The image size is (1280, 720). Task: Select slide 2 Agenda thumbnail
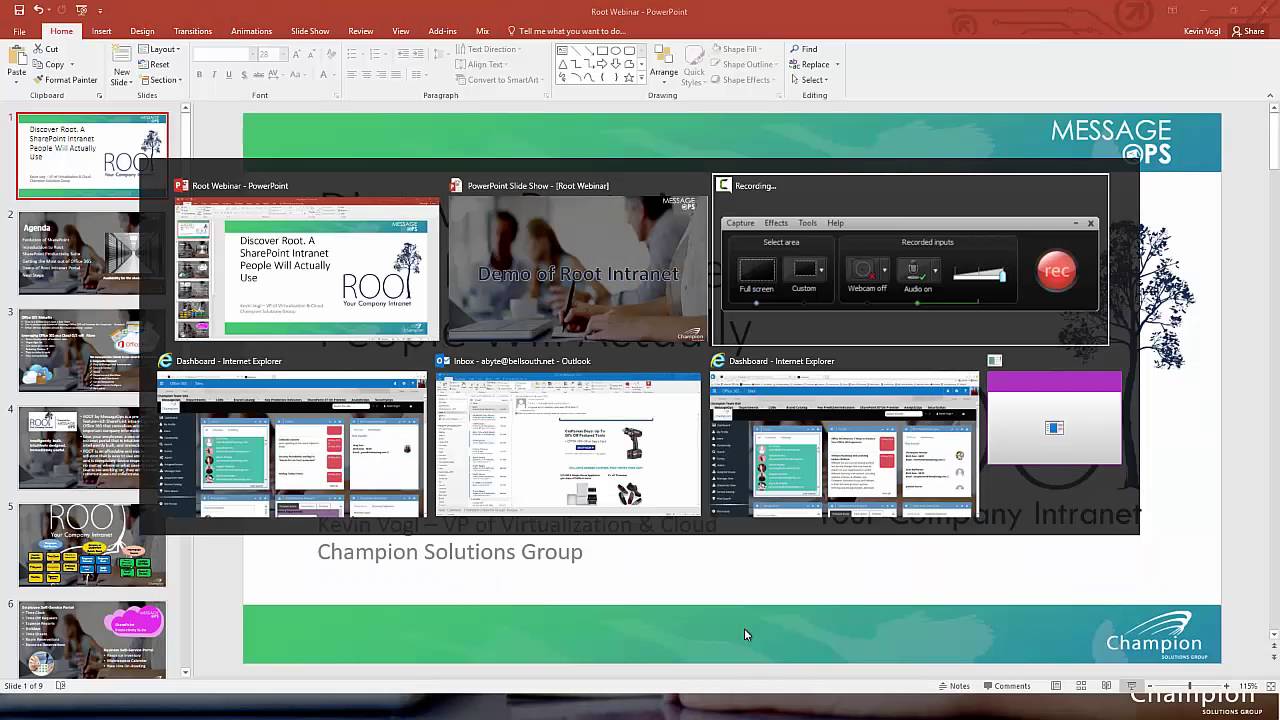92,252
